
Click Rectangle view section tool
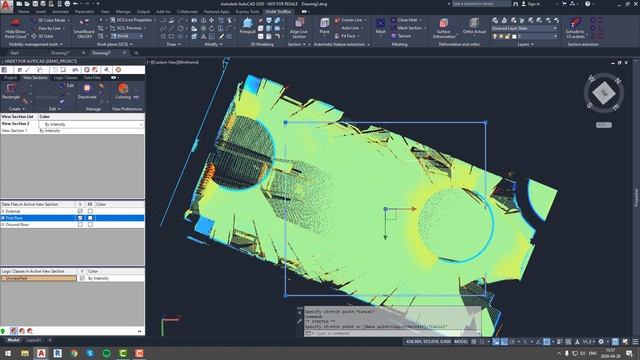point(11,91)
